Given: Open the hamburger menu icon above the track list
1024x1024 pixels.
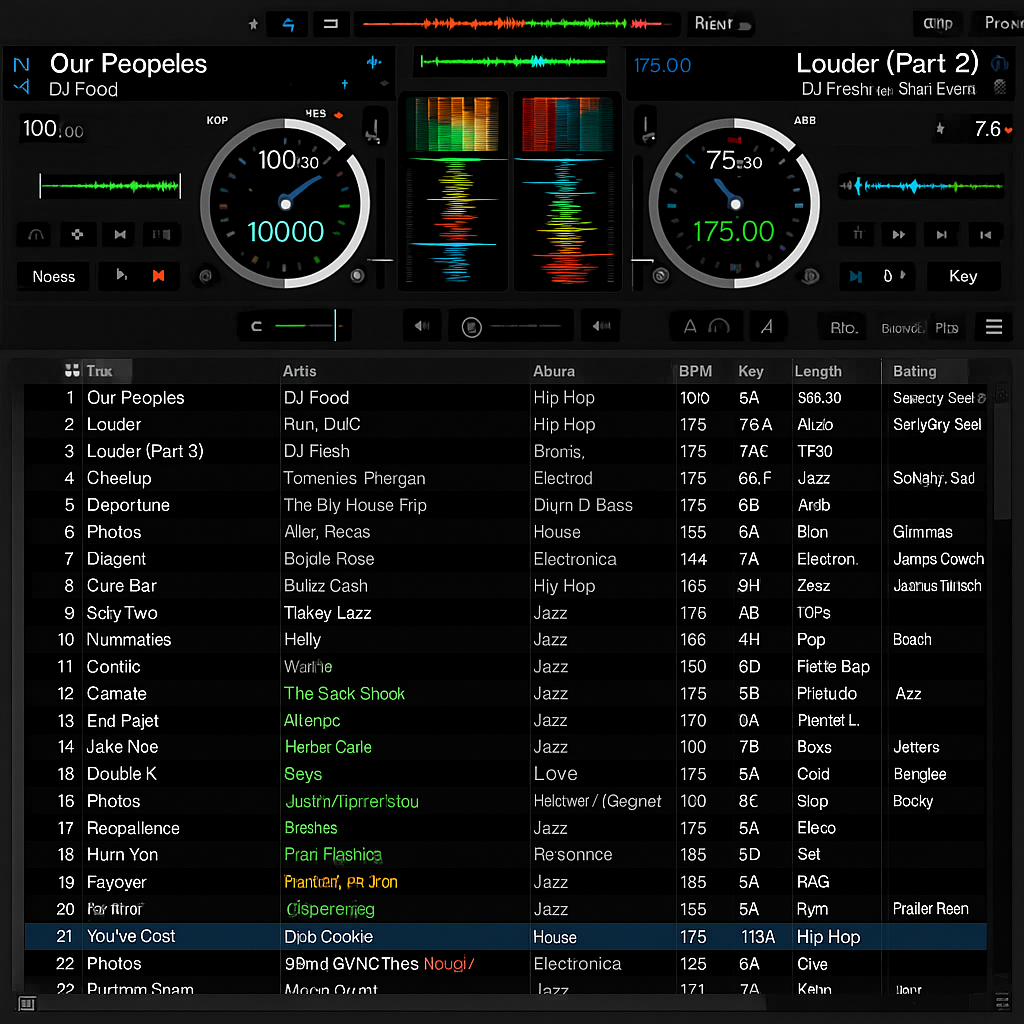Looking at the screenshot, I should pyautogui.click(x=994, y=327).
